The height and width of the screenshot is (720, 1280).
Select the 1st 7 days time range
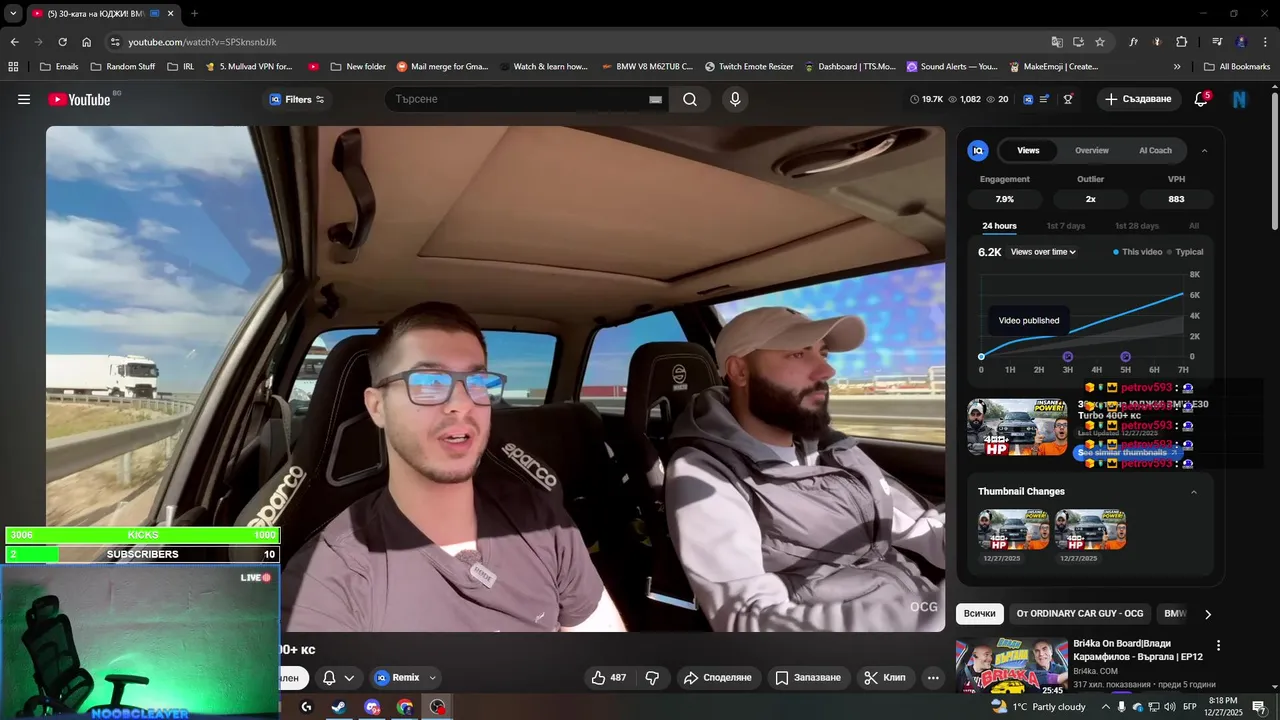pos(1065,226)
